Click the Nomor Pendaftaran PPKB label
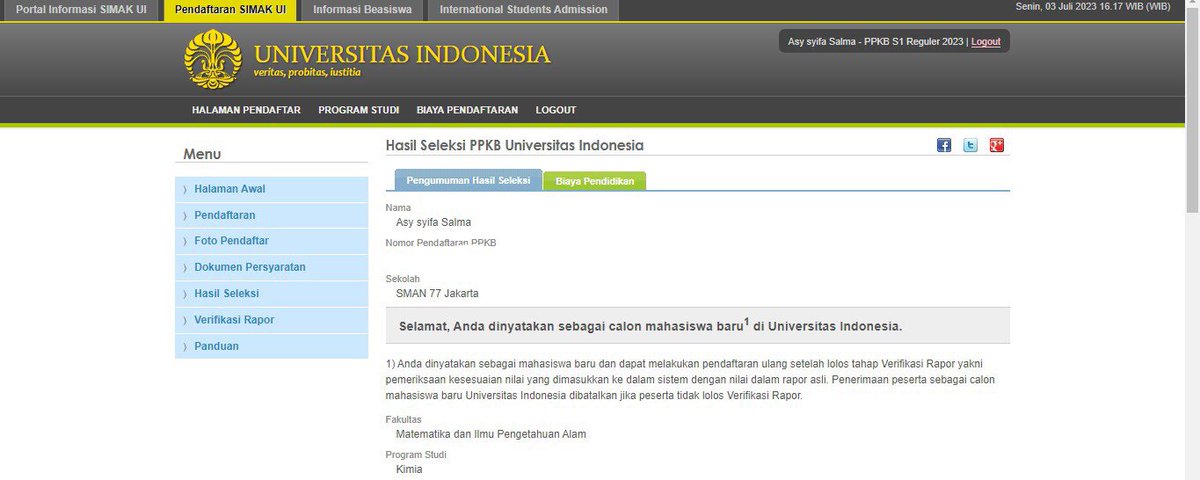1200x480 pixels. (441, 243)
